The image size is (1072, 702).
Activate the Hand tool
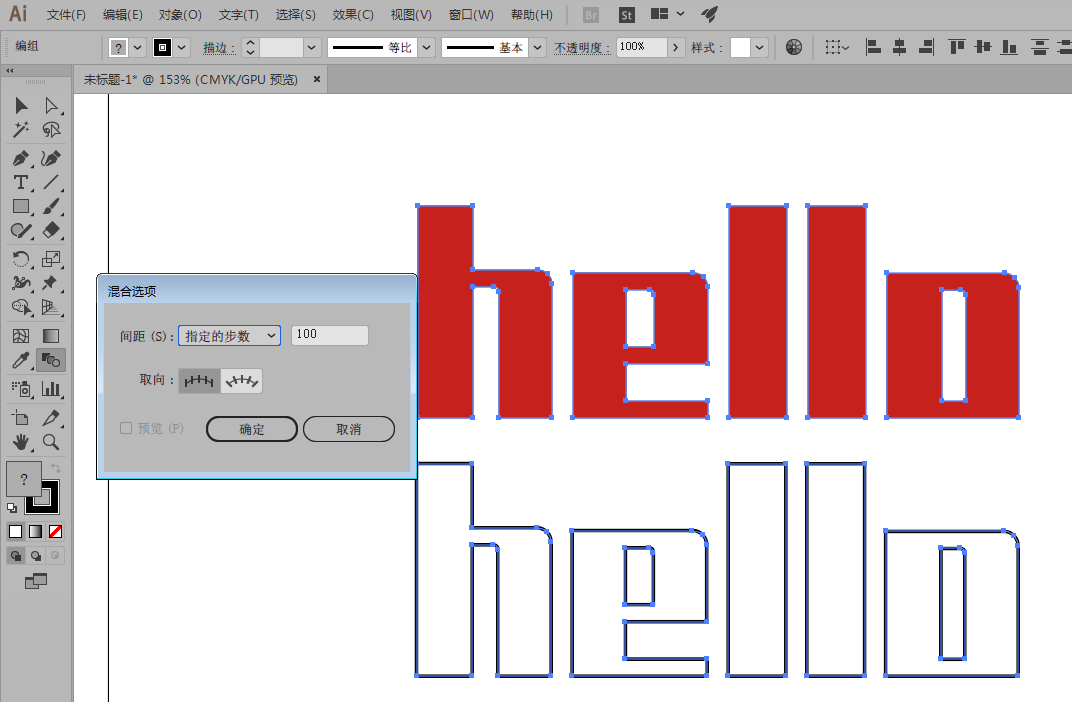click(x=21, y=442)
